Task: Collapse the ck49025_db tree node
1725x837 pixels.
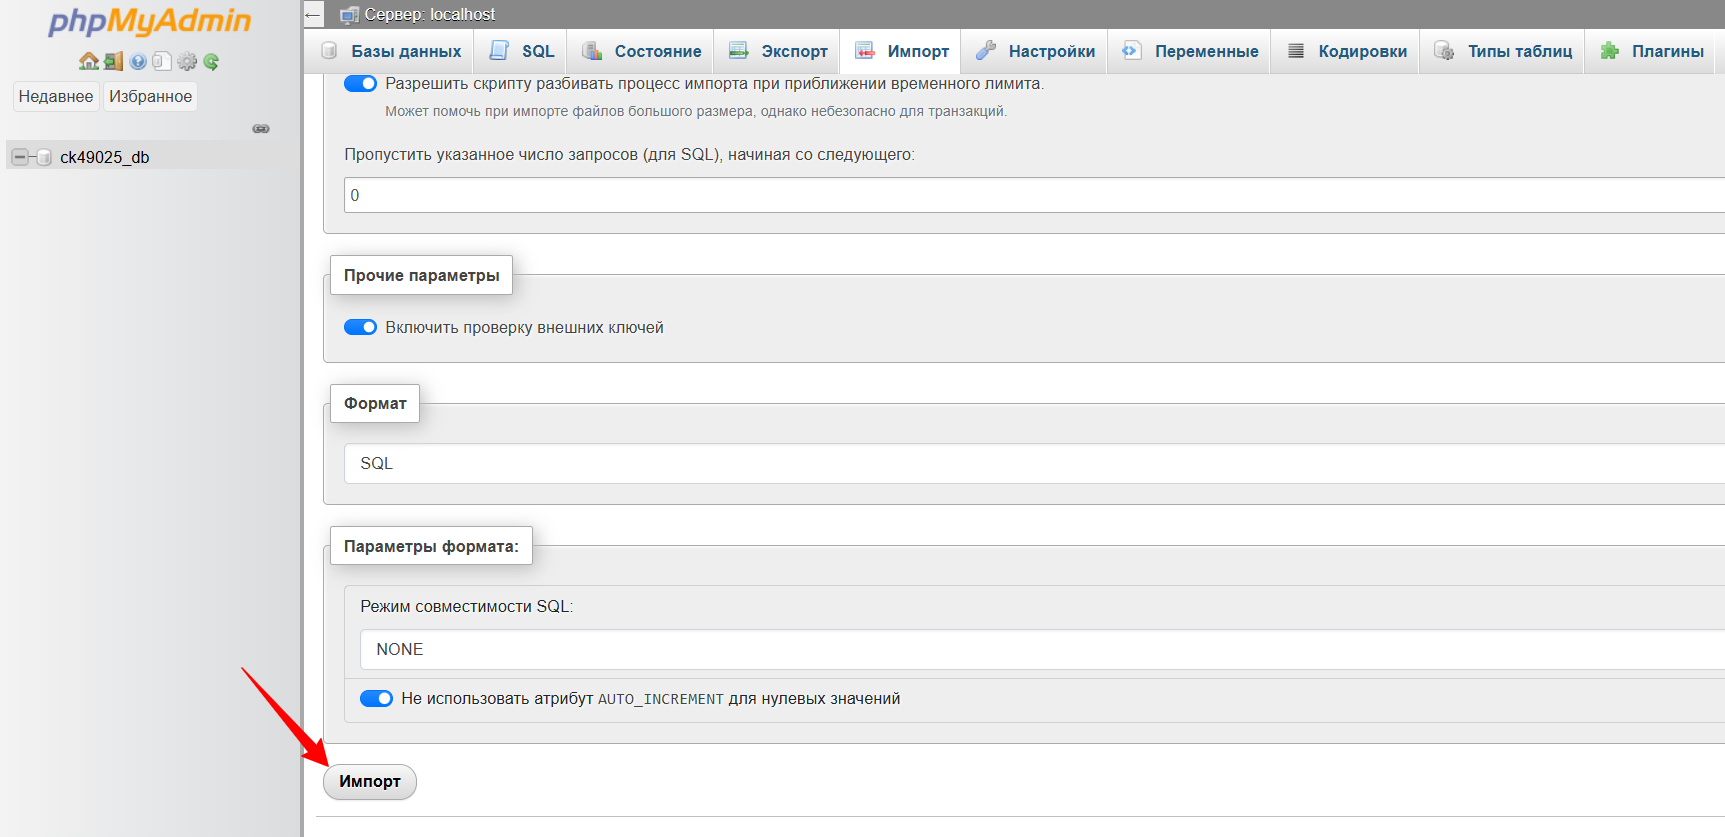Action: [20, 157]
